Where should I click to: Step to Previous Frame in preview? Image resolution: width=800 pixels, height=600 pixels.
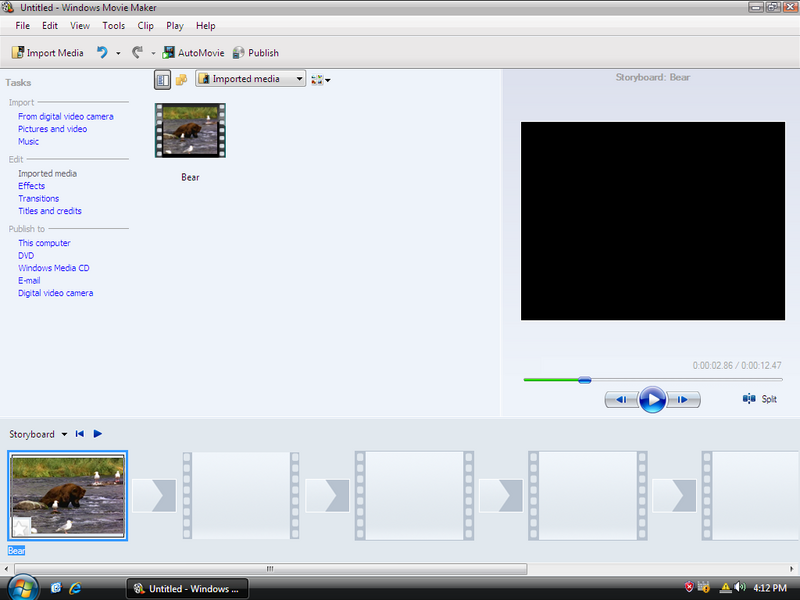pos(621,399)
